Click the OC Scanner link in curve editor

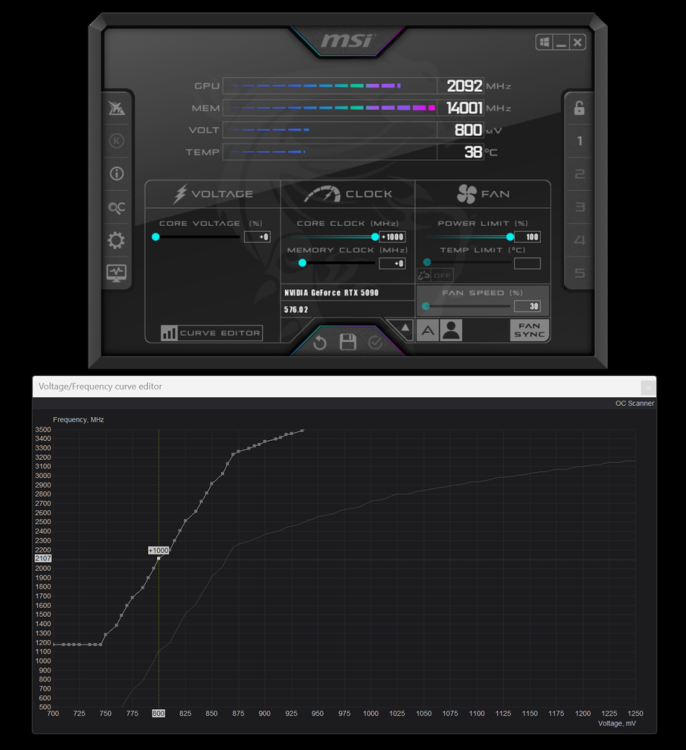634,403
